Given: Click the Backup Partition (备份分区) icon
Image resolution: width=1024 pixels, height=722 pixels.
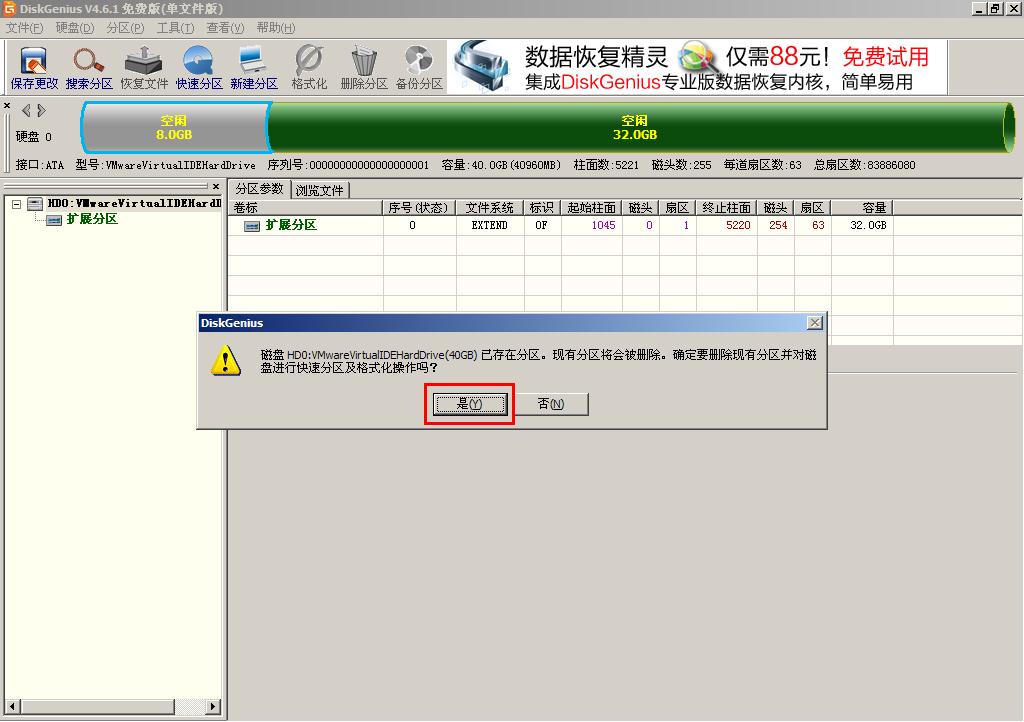Looking at the screenshot, I should click(x=419, y=68).
